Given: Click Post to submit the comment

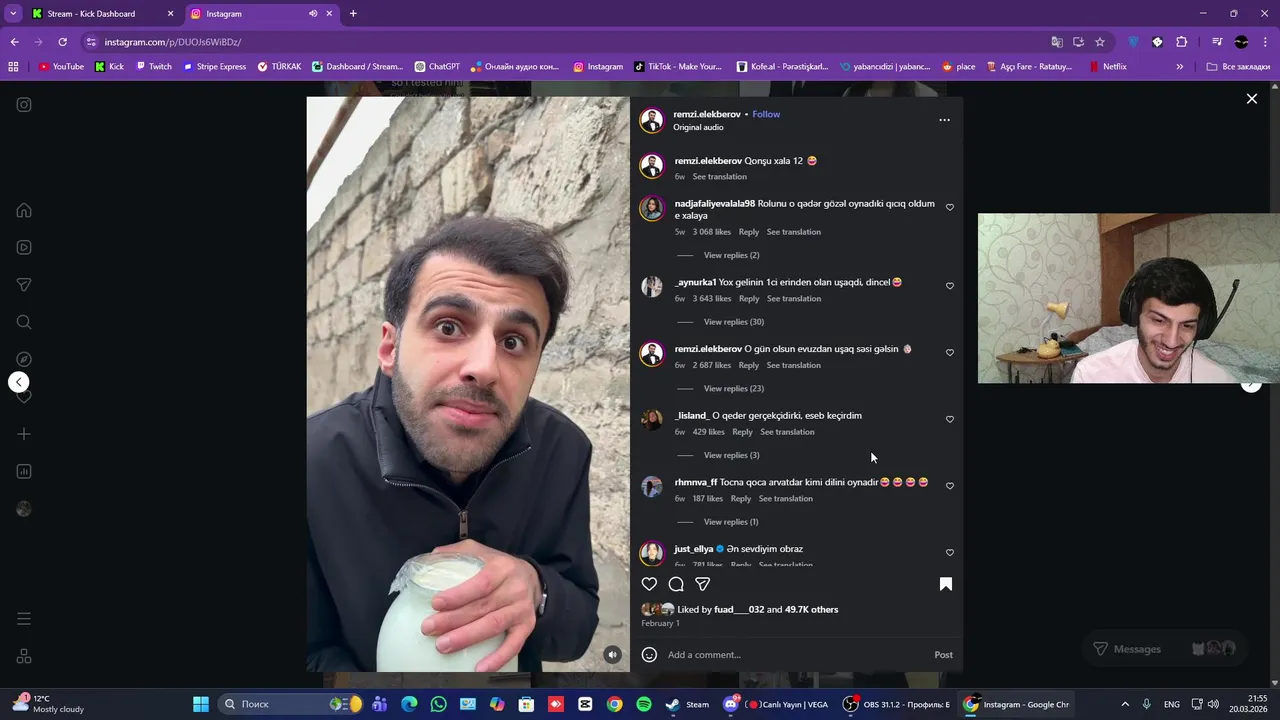Looking at the screenshot, I should click(x=943, y=655).
